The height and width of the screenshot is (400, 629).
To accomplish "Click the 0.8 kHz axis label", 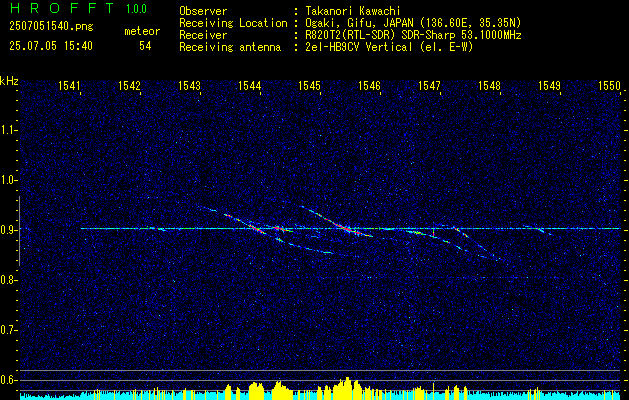I will [x=8, y=280].
